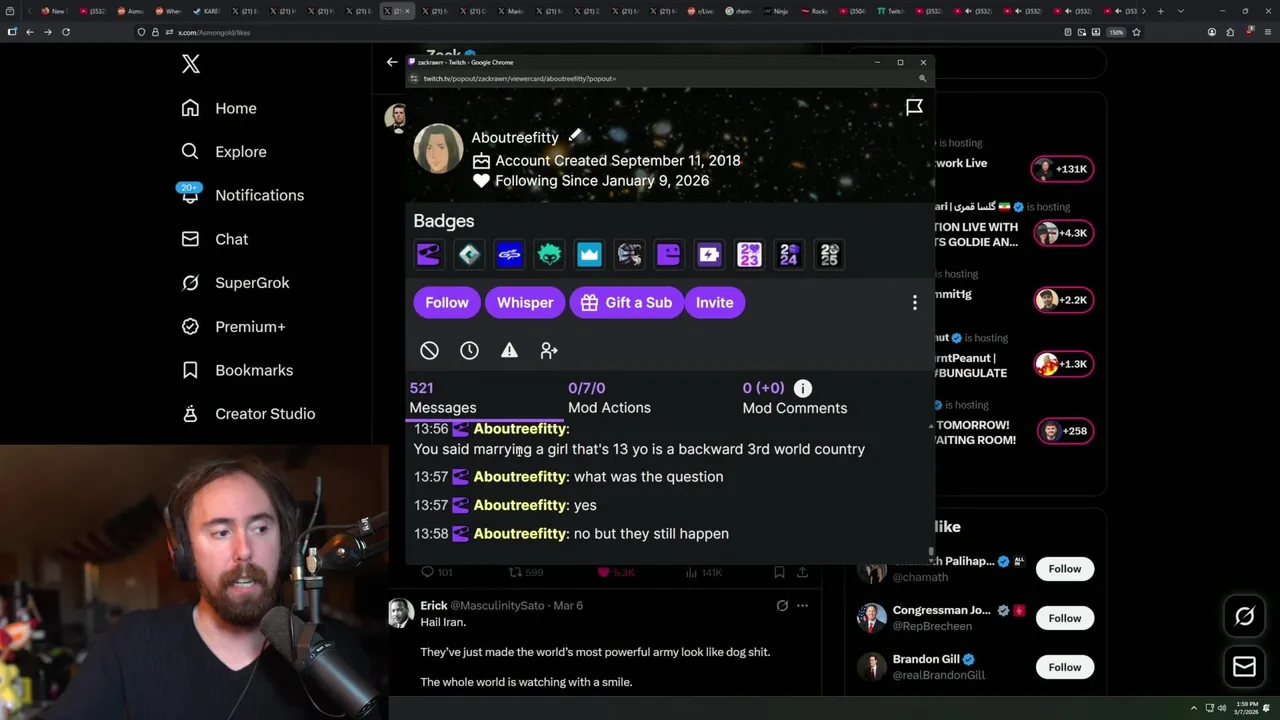Open three-dot menu on Erick's post
The width and height of the screenshot is (1280, 720).
click(802, 605)
